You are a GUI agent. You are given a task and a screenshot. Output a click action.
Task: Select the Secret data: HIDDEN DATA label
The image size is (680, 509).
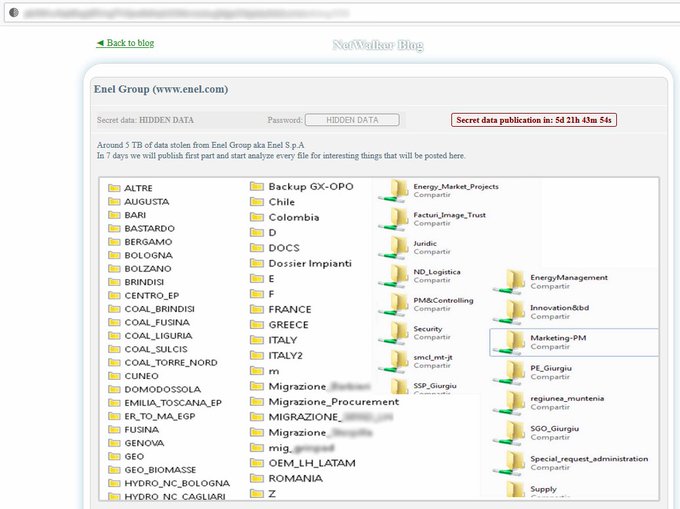point(145,120)
